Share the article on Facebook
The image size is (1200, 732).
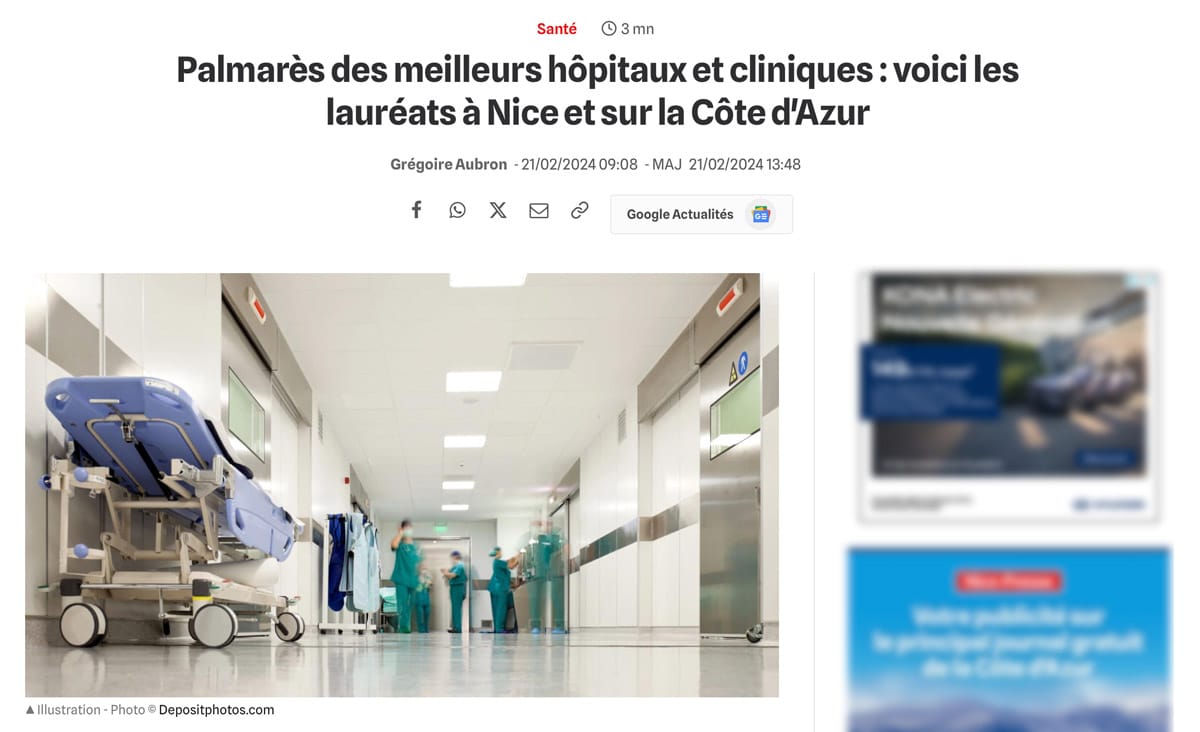click(x=417, y=210)
